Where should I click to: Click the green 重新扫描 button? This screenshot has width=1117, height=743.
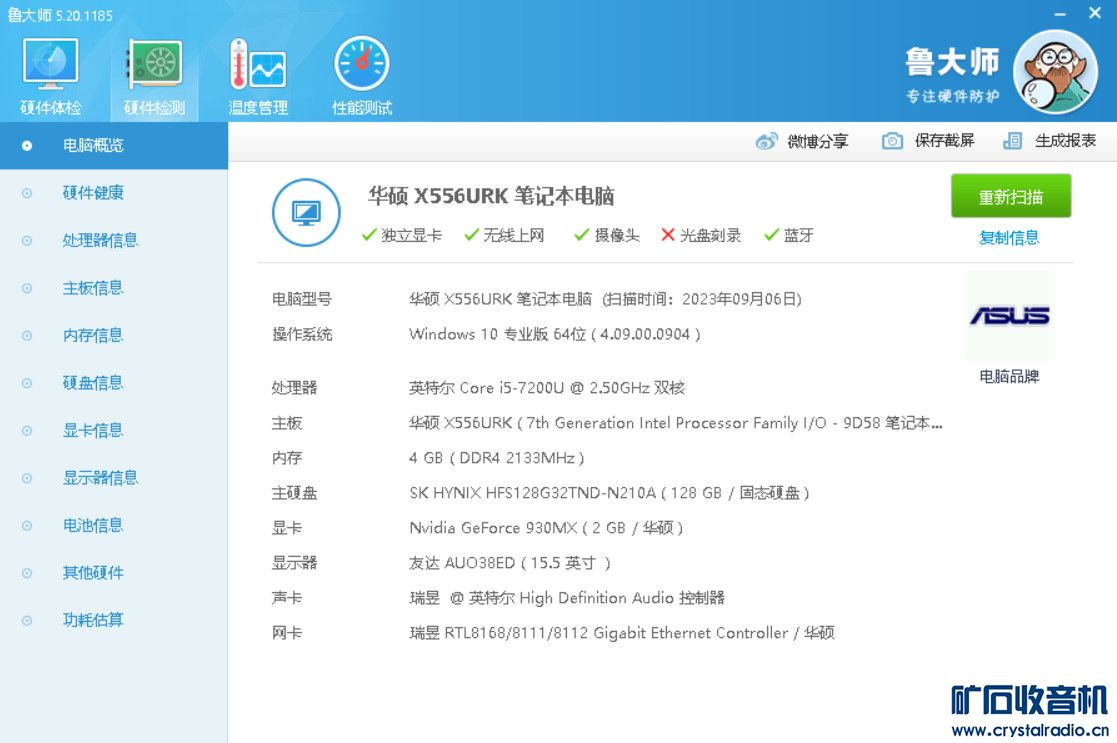[1010, 196]
